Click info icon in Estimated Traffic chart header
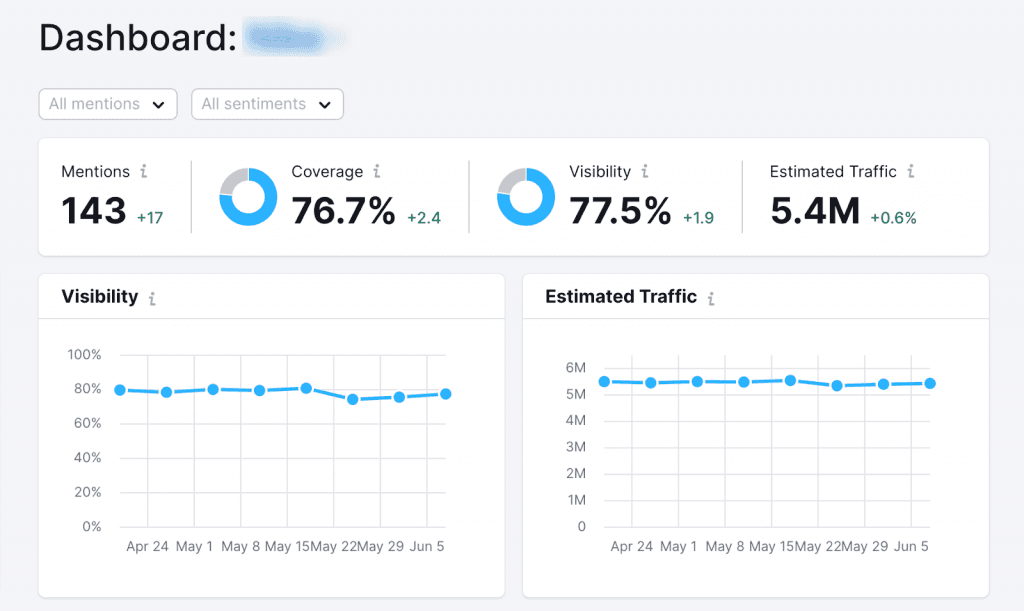This screenshot has height=611, width=1024. (711, 298)
